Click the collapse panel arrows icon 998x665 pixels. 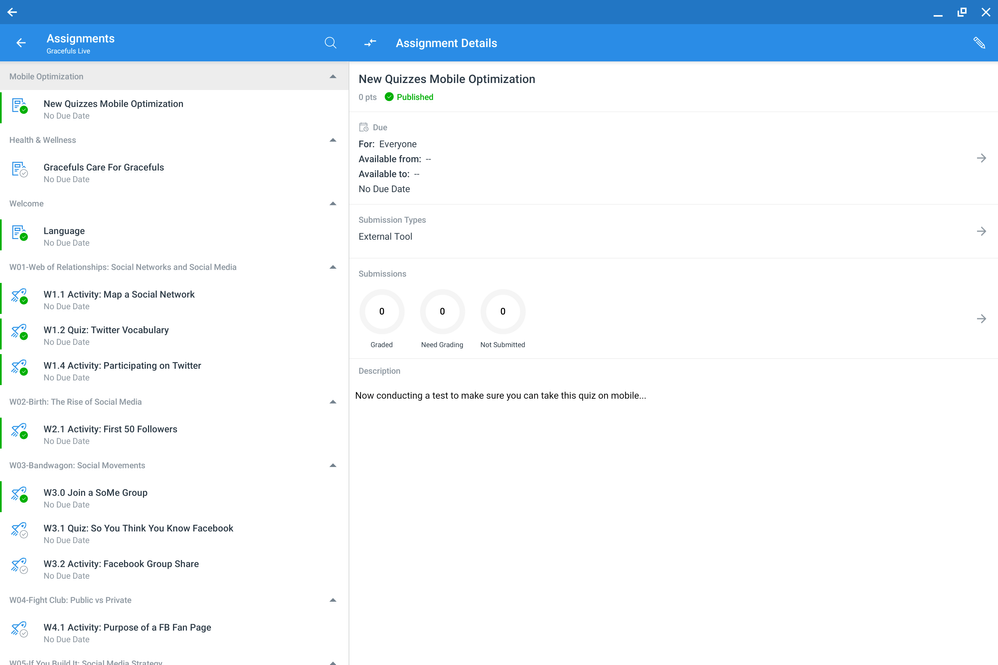pyautogui.click(x=370, y=43)
